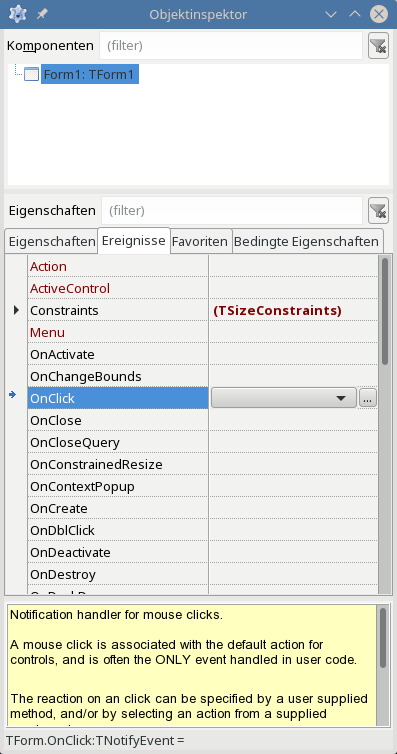Click the ellipsis button for OnClick
Screen dimensions: 397x754
click(368, 398)
